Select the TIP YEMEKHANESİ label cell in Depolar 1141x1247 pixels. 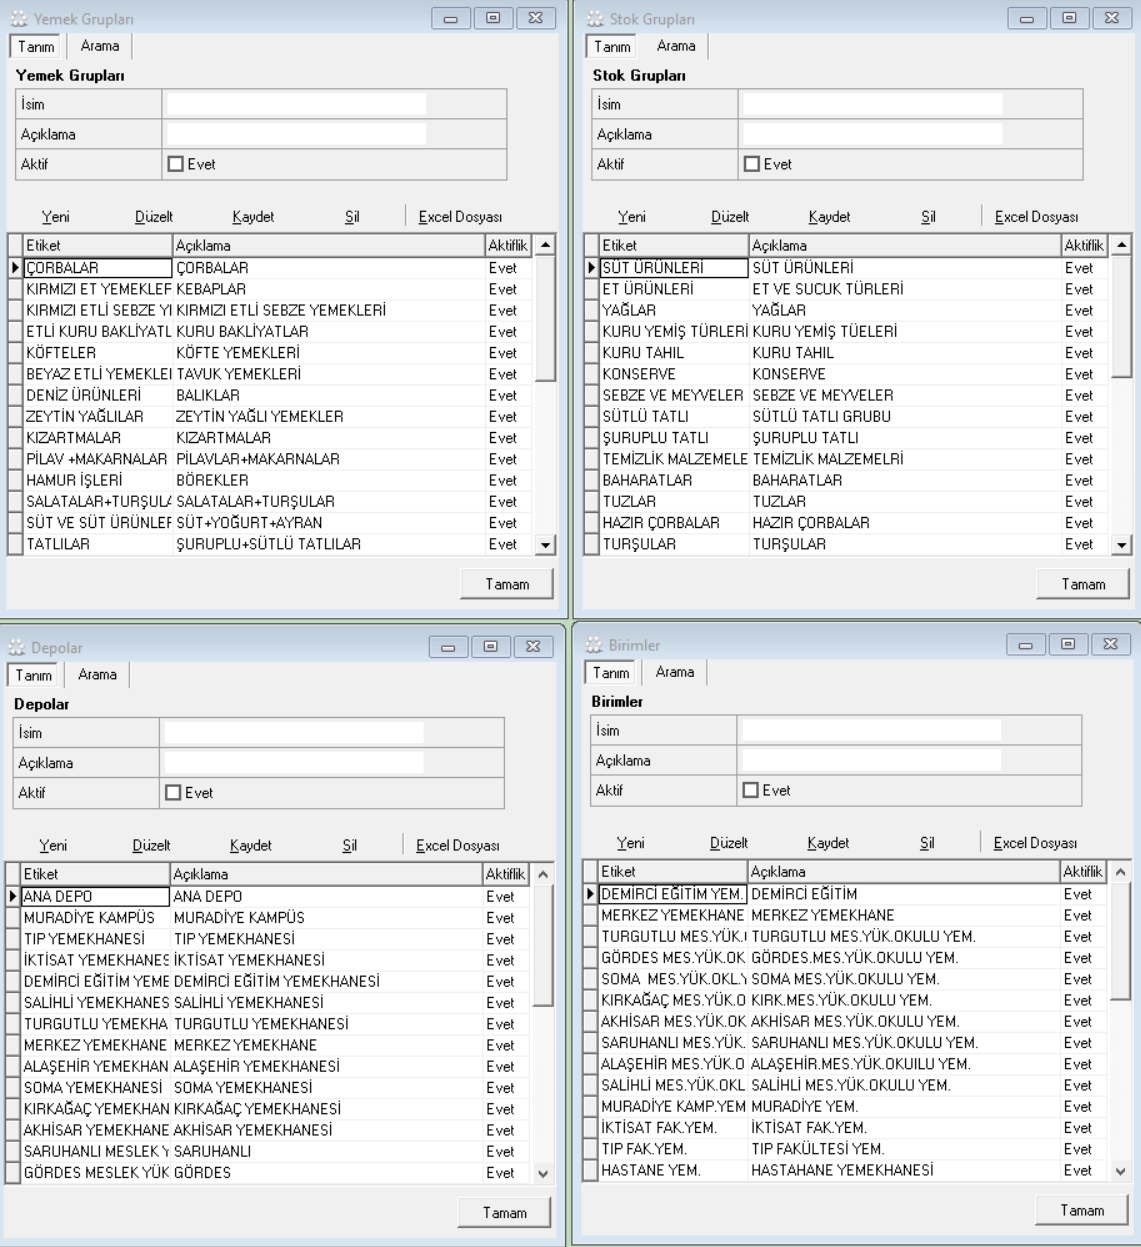96,939
